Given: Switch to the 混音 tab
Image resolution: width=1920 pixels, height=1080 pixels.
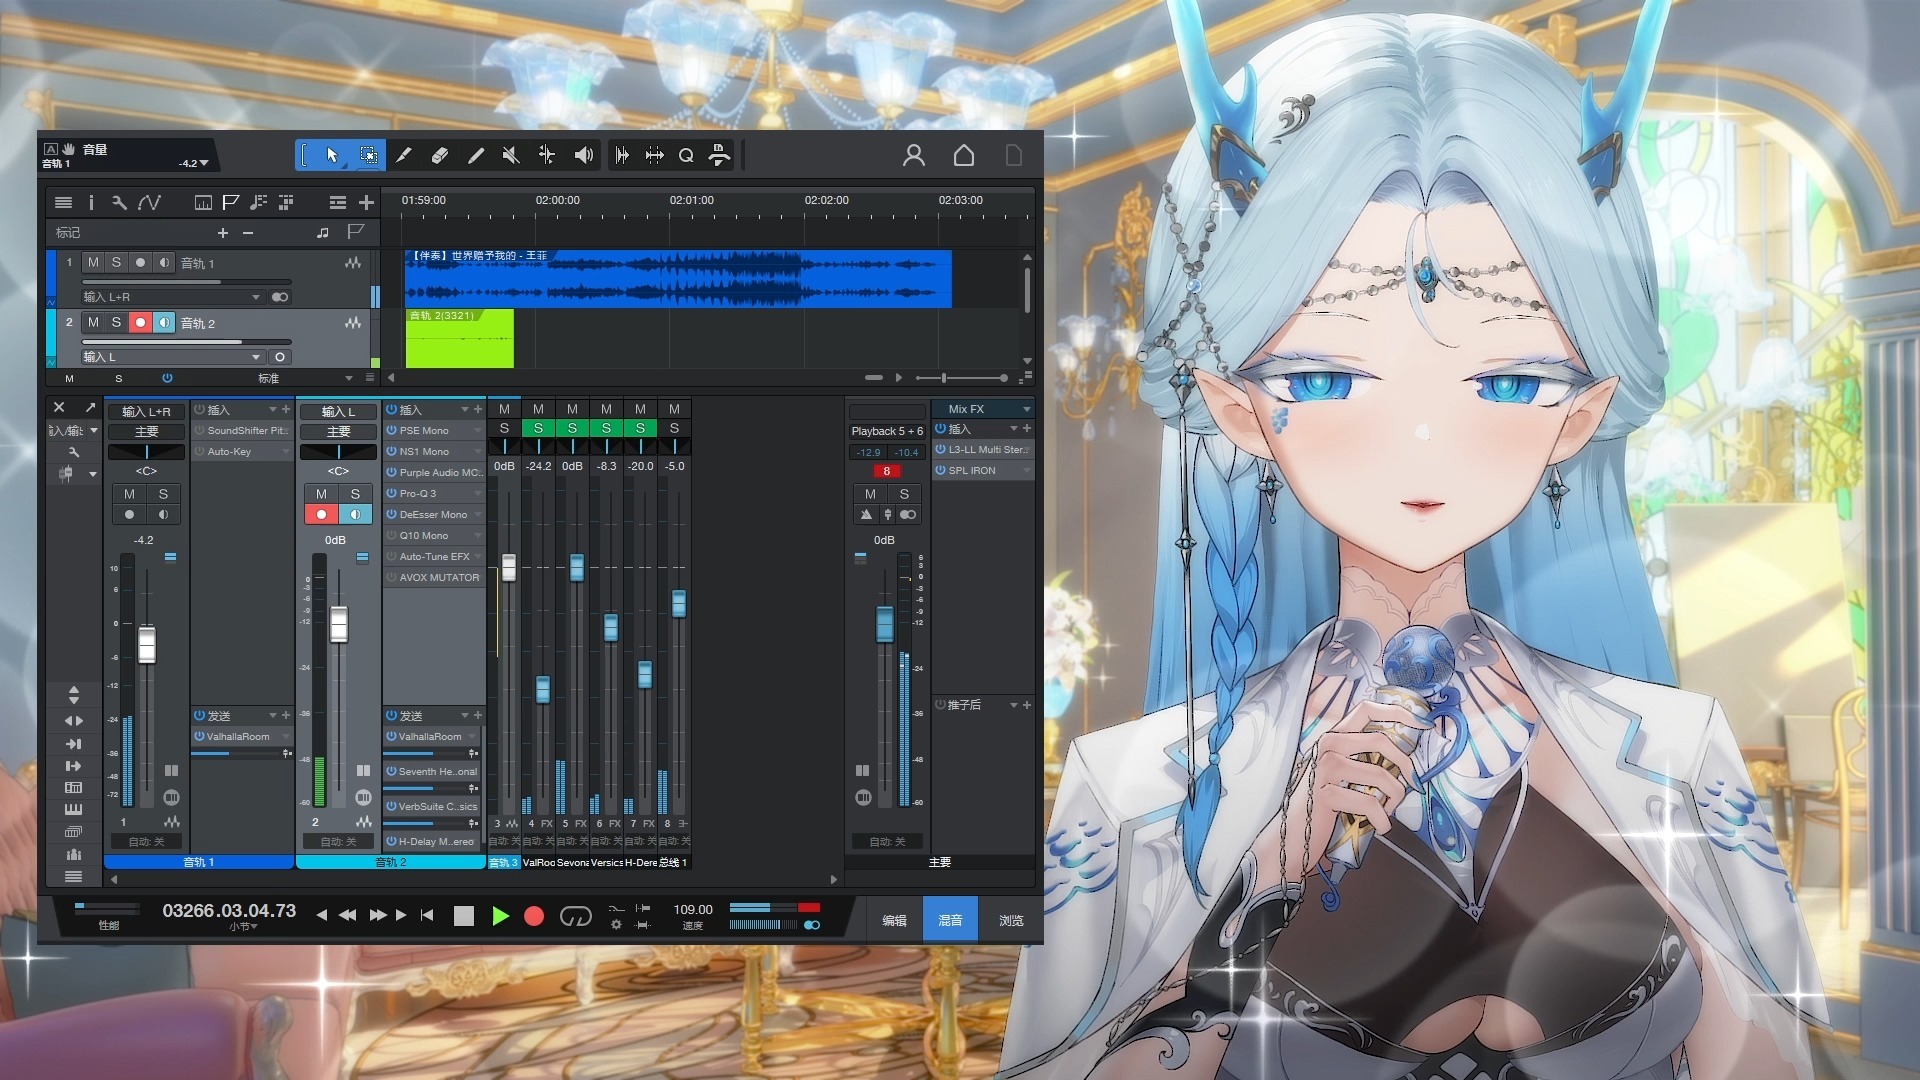Looking at the screenshot, I should [x=950, y=920].
